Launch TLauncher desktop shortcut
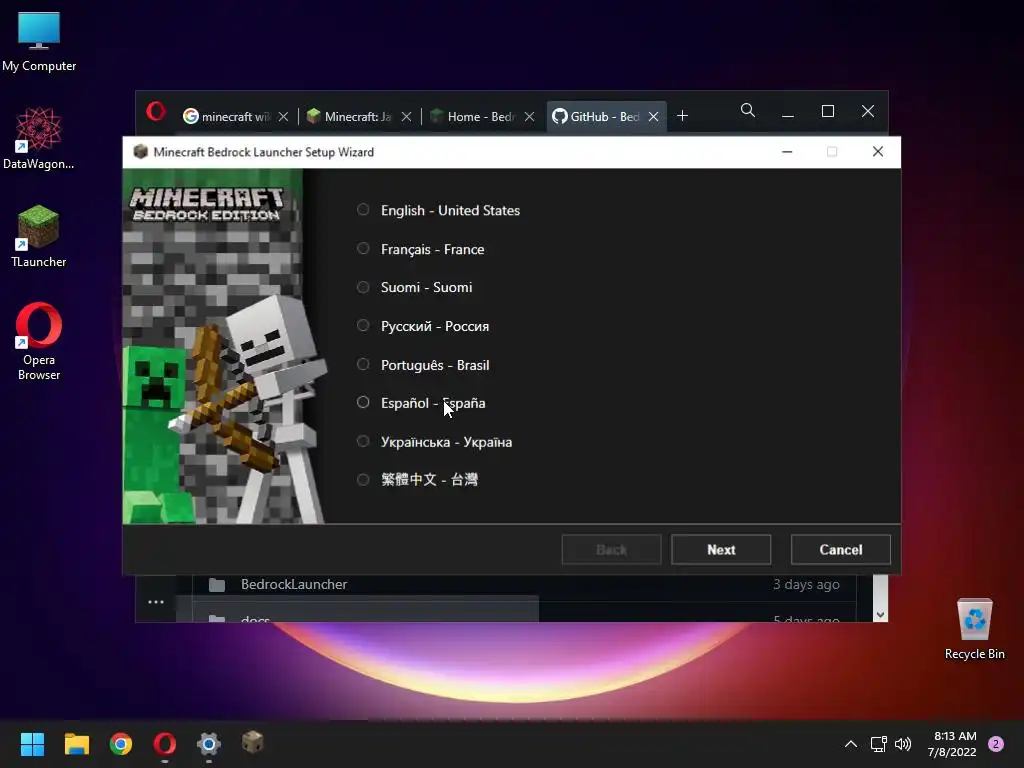The width and height of the screenshot is (1024, 768). [39, 236]
